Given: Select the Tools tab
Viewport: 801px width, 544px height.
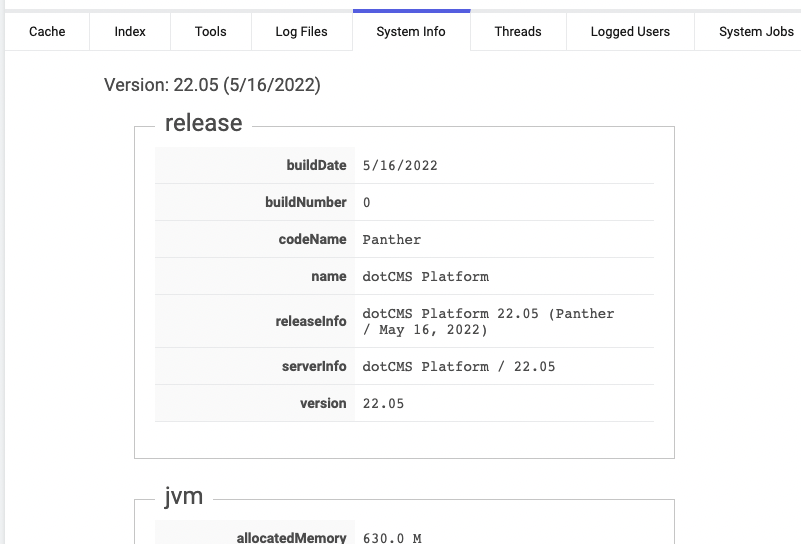Looking at the screenshot, I should click(210, 32).
